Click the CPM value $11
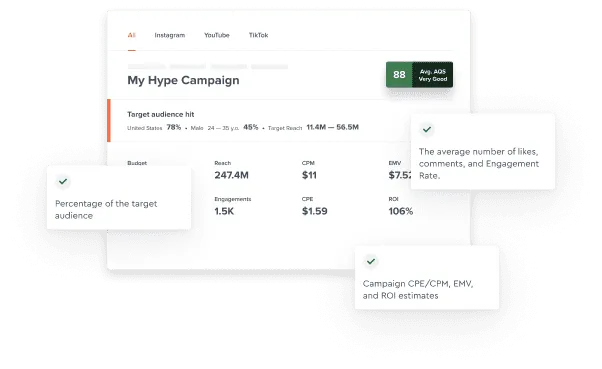 coord(309,175)
